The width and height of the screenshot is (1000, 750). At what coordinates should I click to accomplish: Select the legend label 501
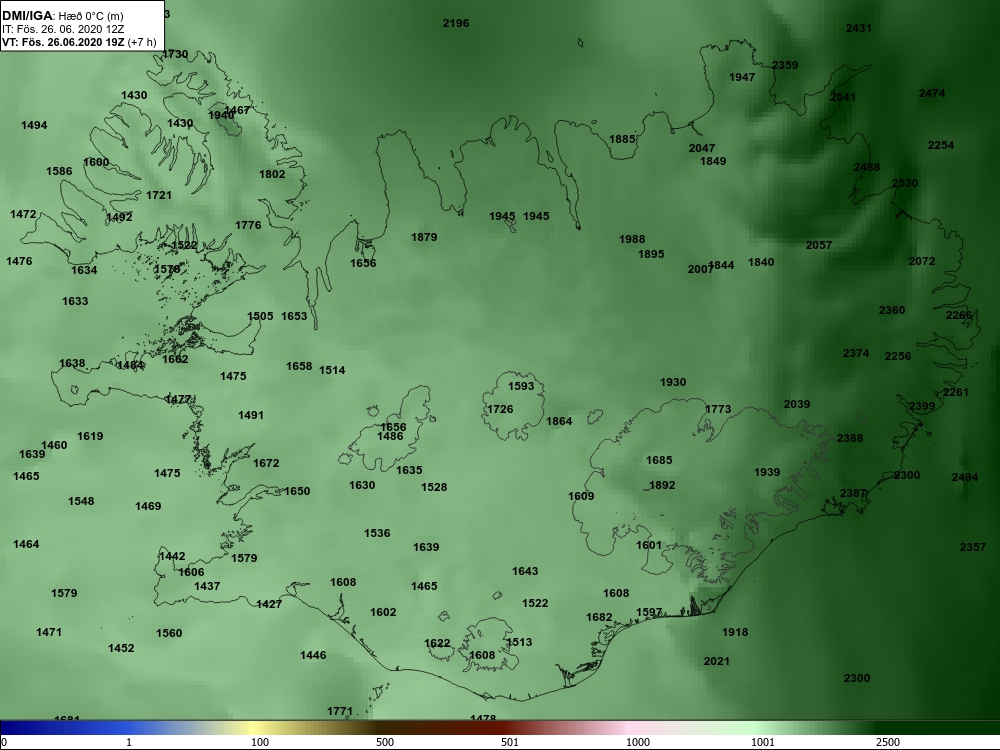510,742
